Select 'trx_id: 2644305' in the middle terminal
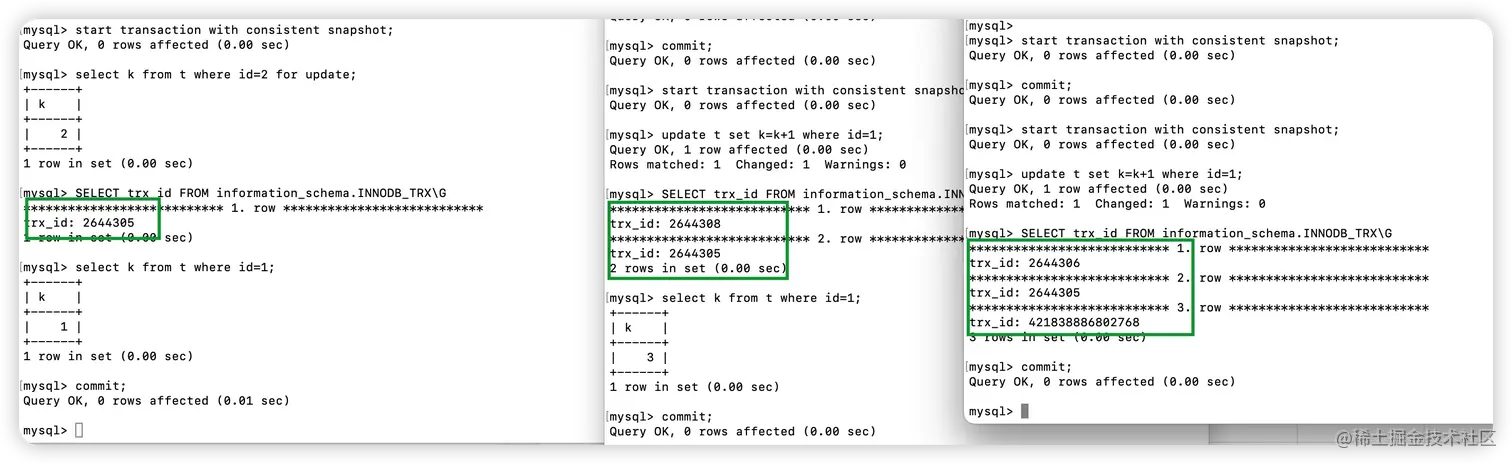 pyautogui.click(x=665, y=254)
